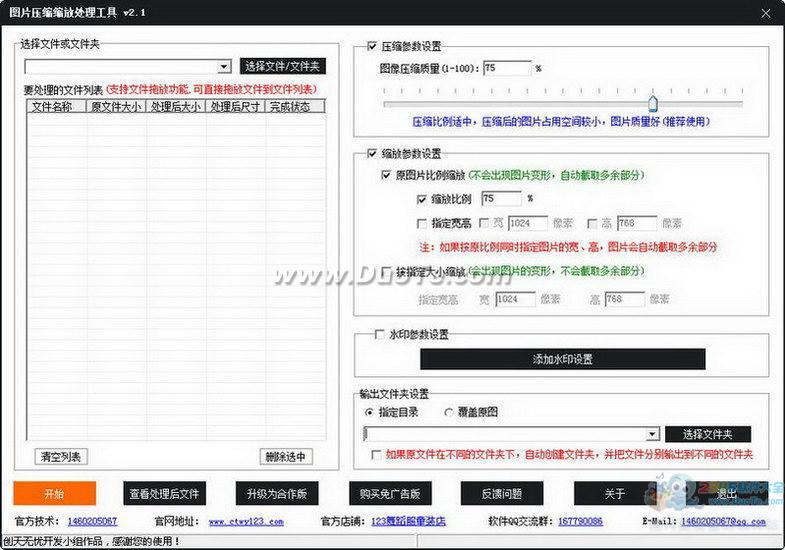
Task: Click the 处理后大小 column header
Action: click(x=175, y=107)
